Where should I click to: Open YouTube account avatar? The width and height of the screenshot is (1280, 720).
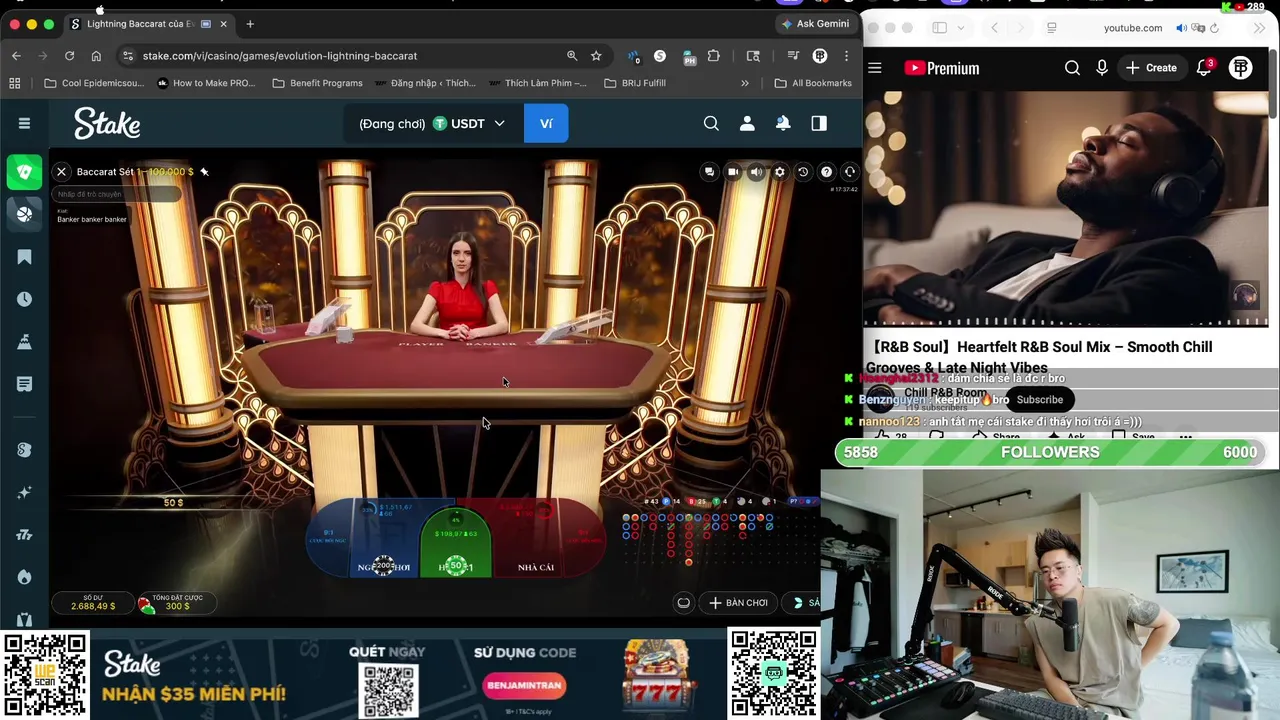1241,68
